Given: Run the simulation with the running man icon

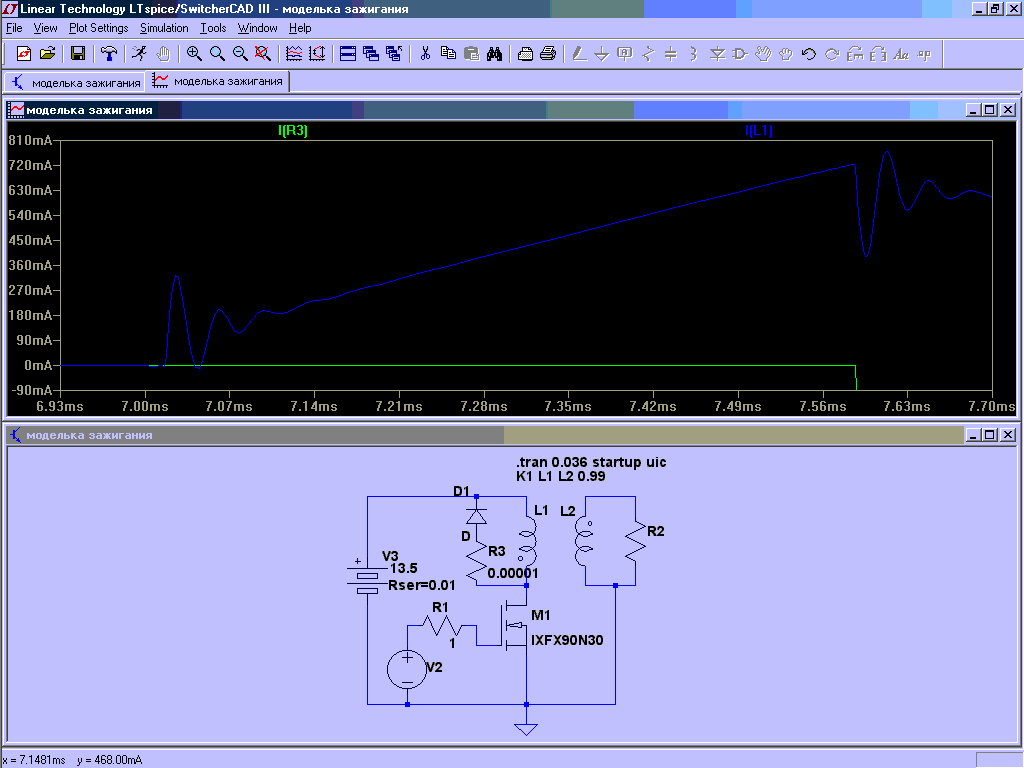Looking at the screenshot, I should [139, 54].
